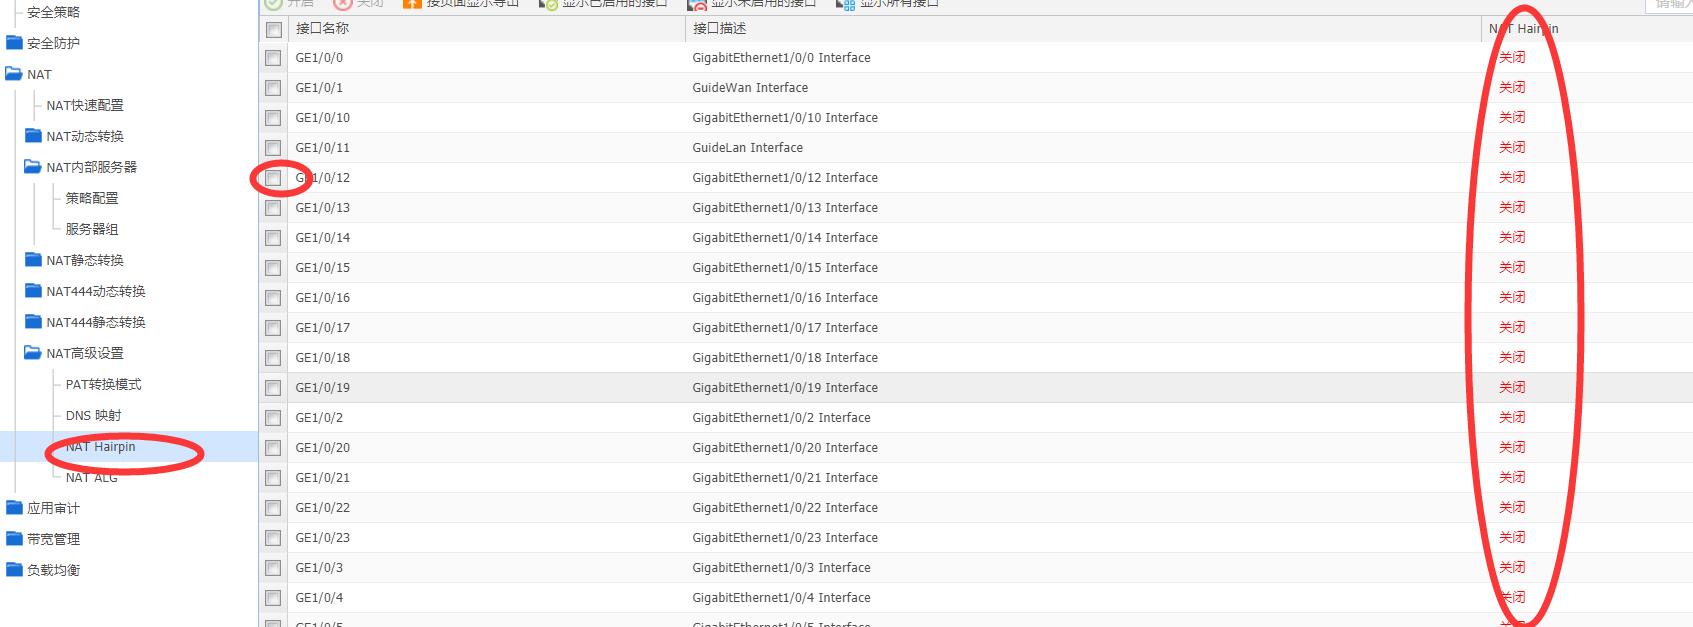Select checkbox next to GE1/0/14
Screen dimensions: 1693x627
(x=273, y=238)
